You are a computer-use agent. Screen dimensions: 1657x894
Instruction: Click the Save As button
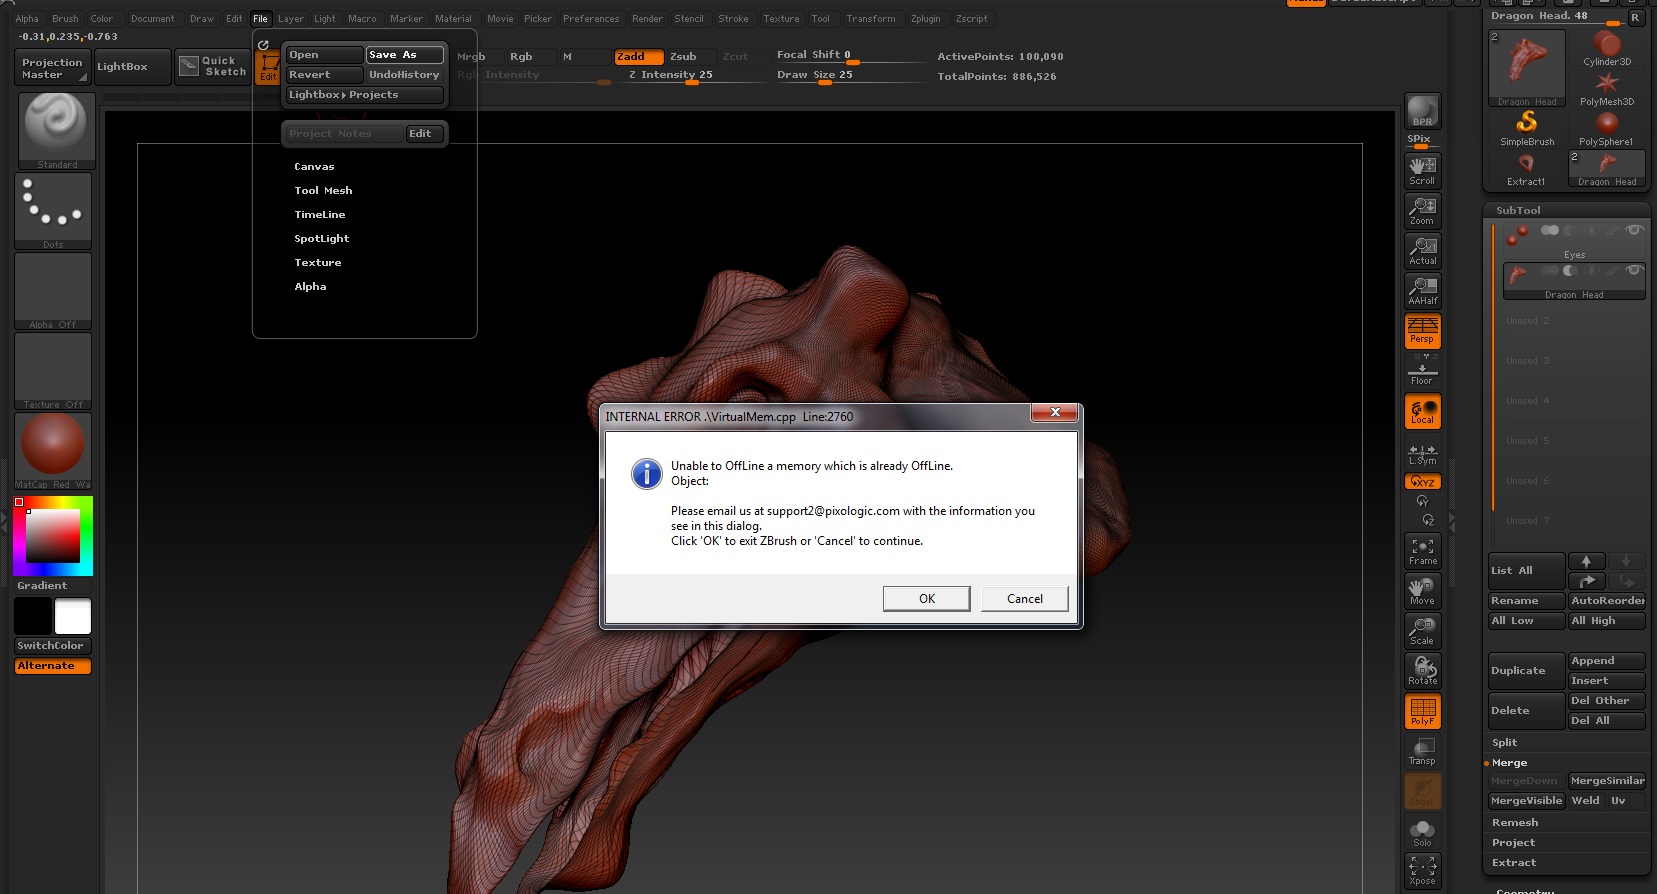(404, 55)
